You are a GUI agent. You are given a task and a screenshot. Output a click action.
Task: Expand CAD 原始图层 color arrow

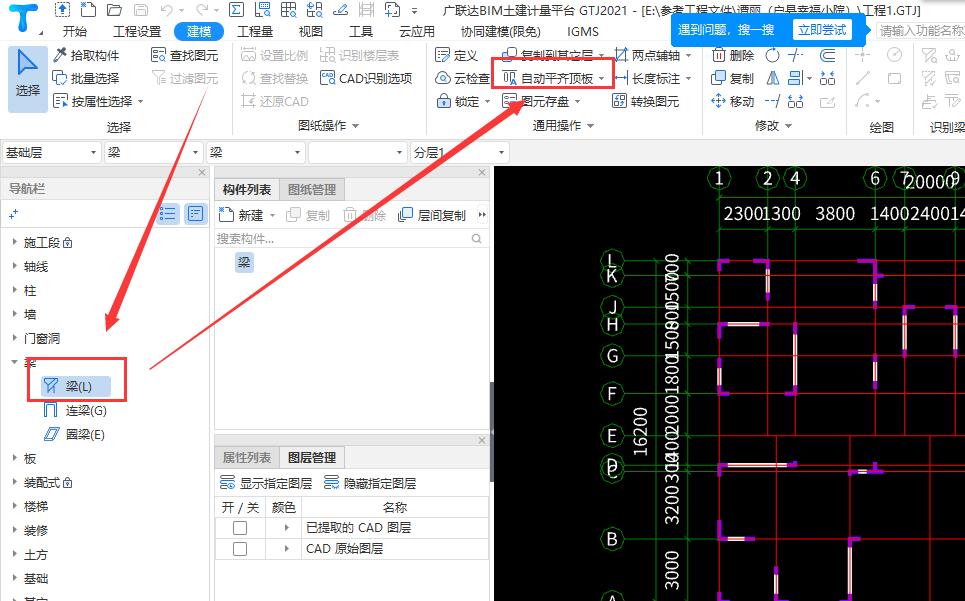(286, 549)
